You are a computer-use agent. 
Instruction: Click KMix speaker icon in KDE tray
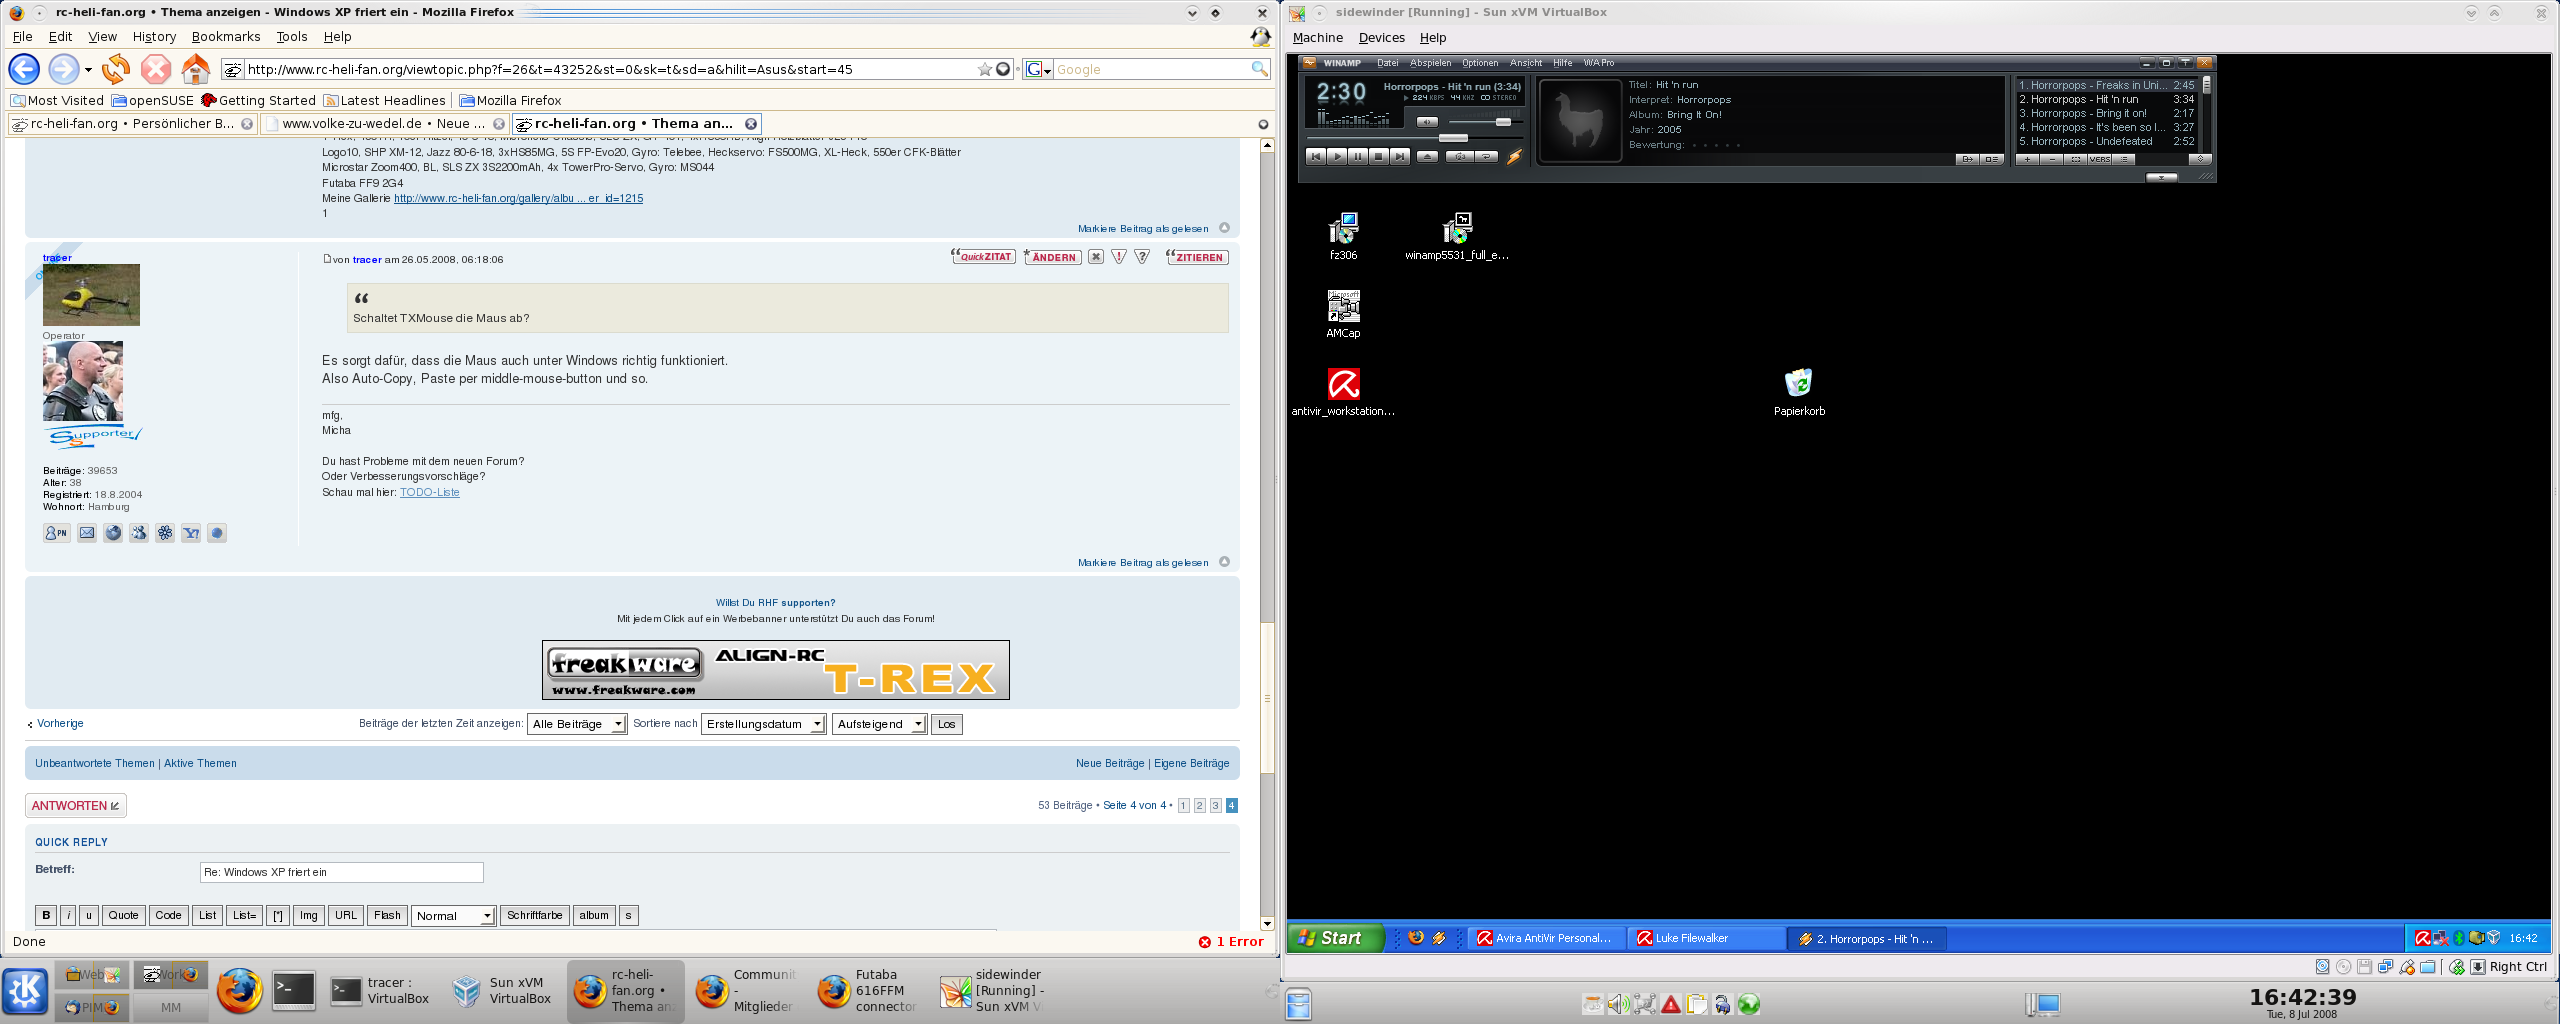[1618, 1004]
